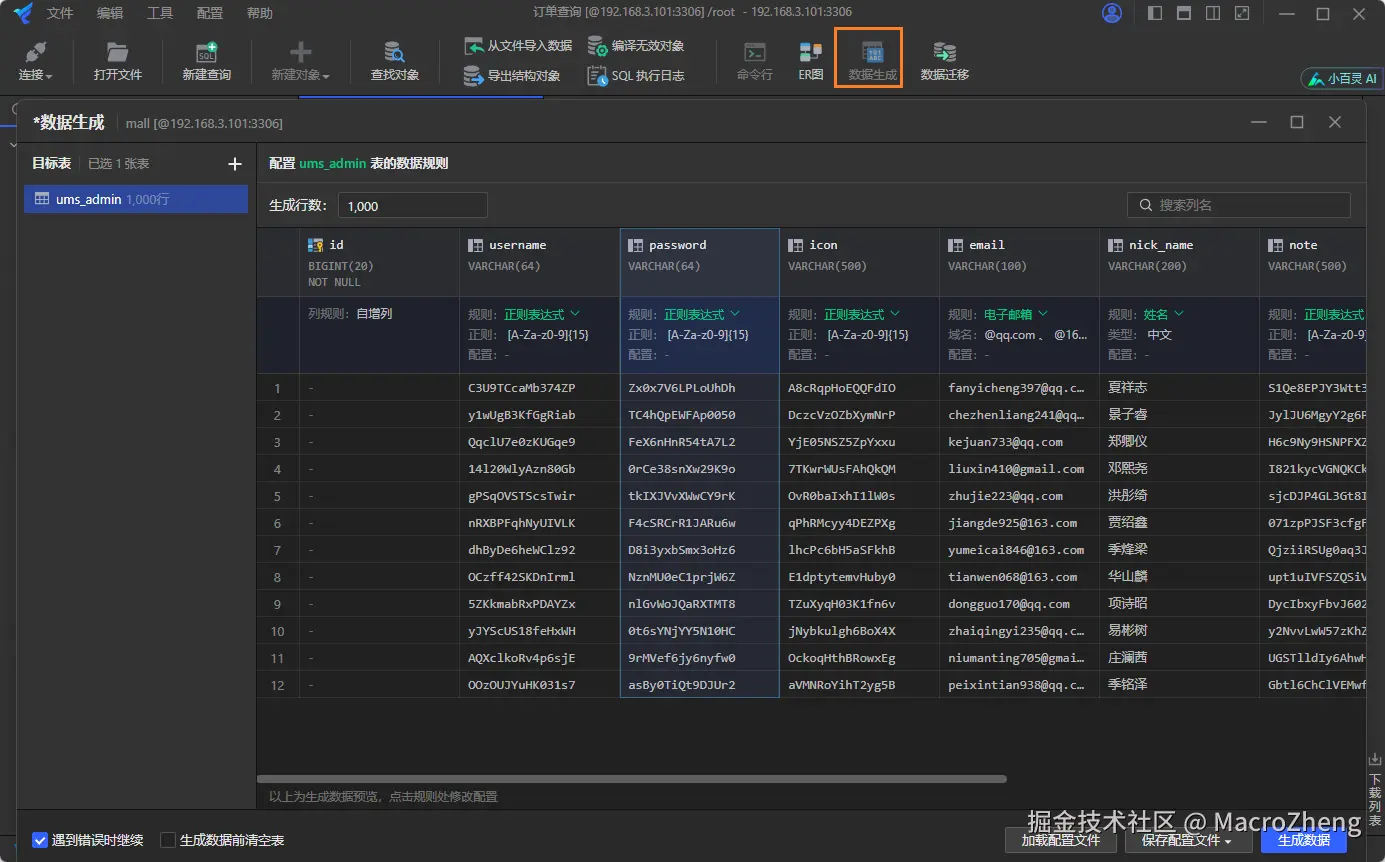1385x862 pixels.
Task: Select the email column header
Action: 1019,263
